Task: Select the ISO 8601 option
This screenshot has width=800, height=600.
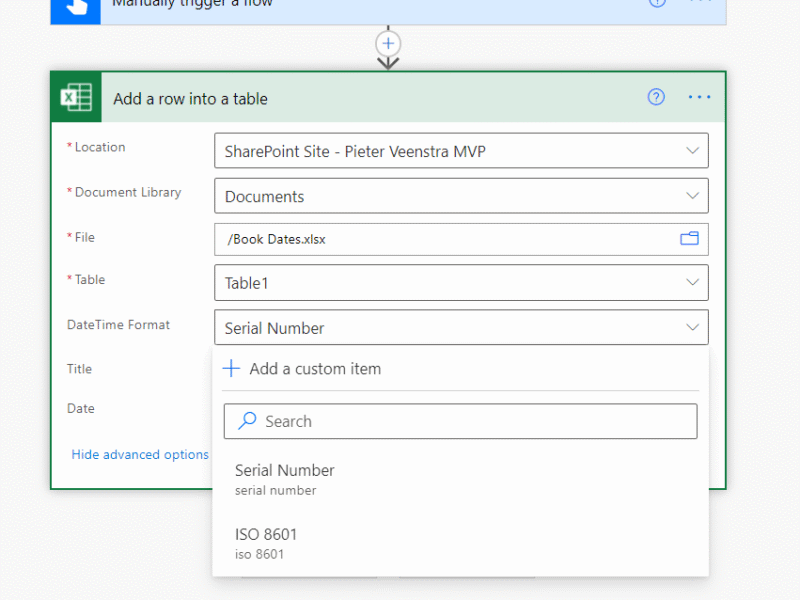Action: tap(460, 543)
